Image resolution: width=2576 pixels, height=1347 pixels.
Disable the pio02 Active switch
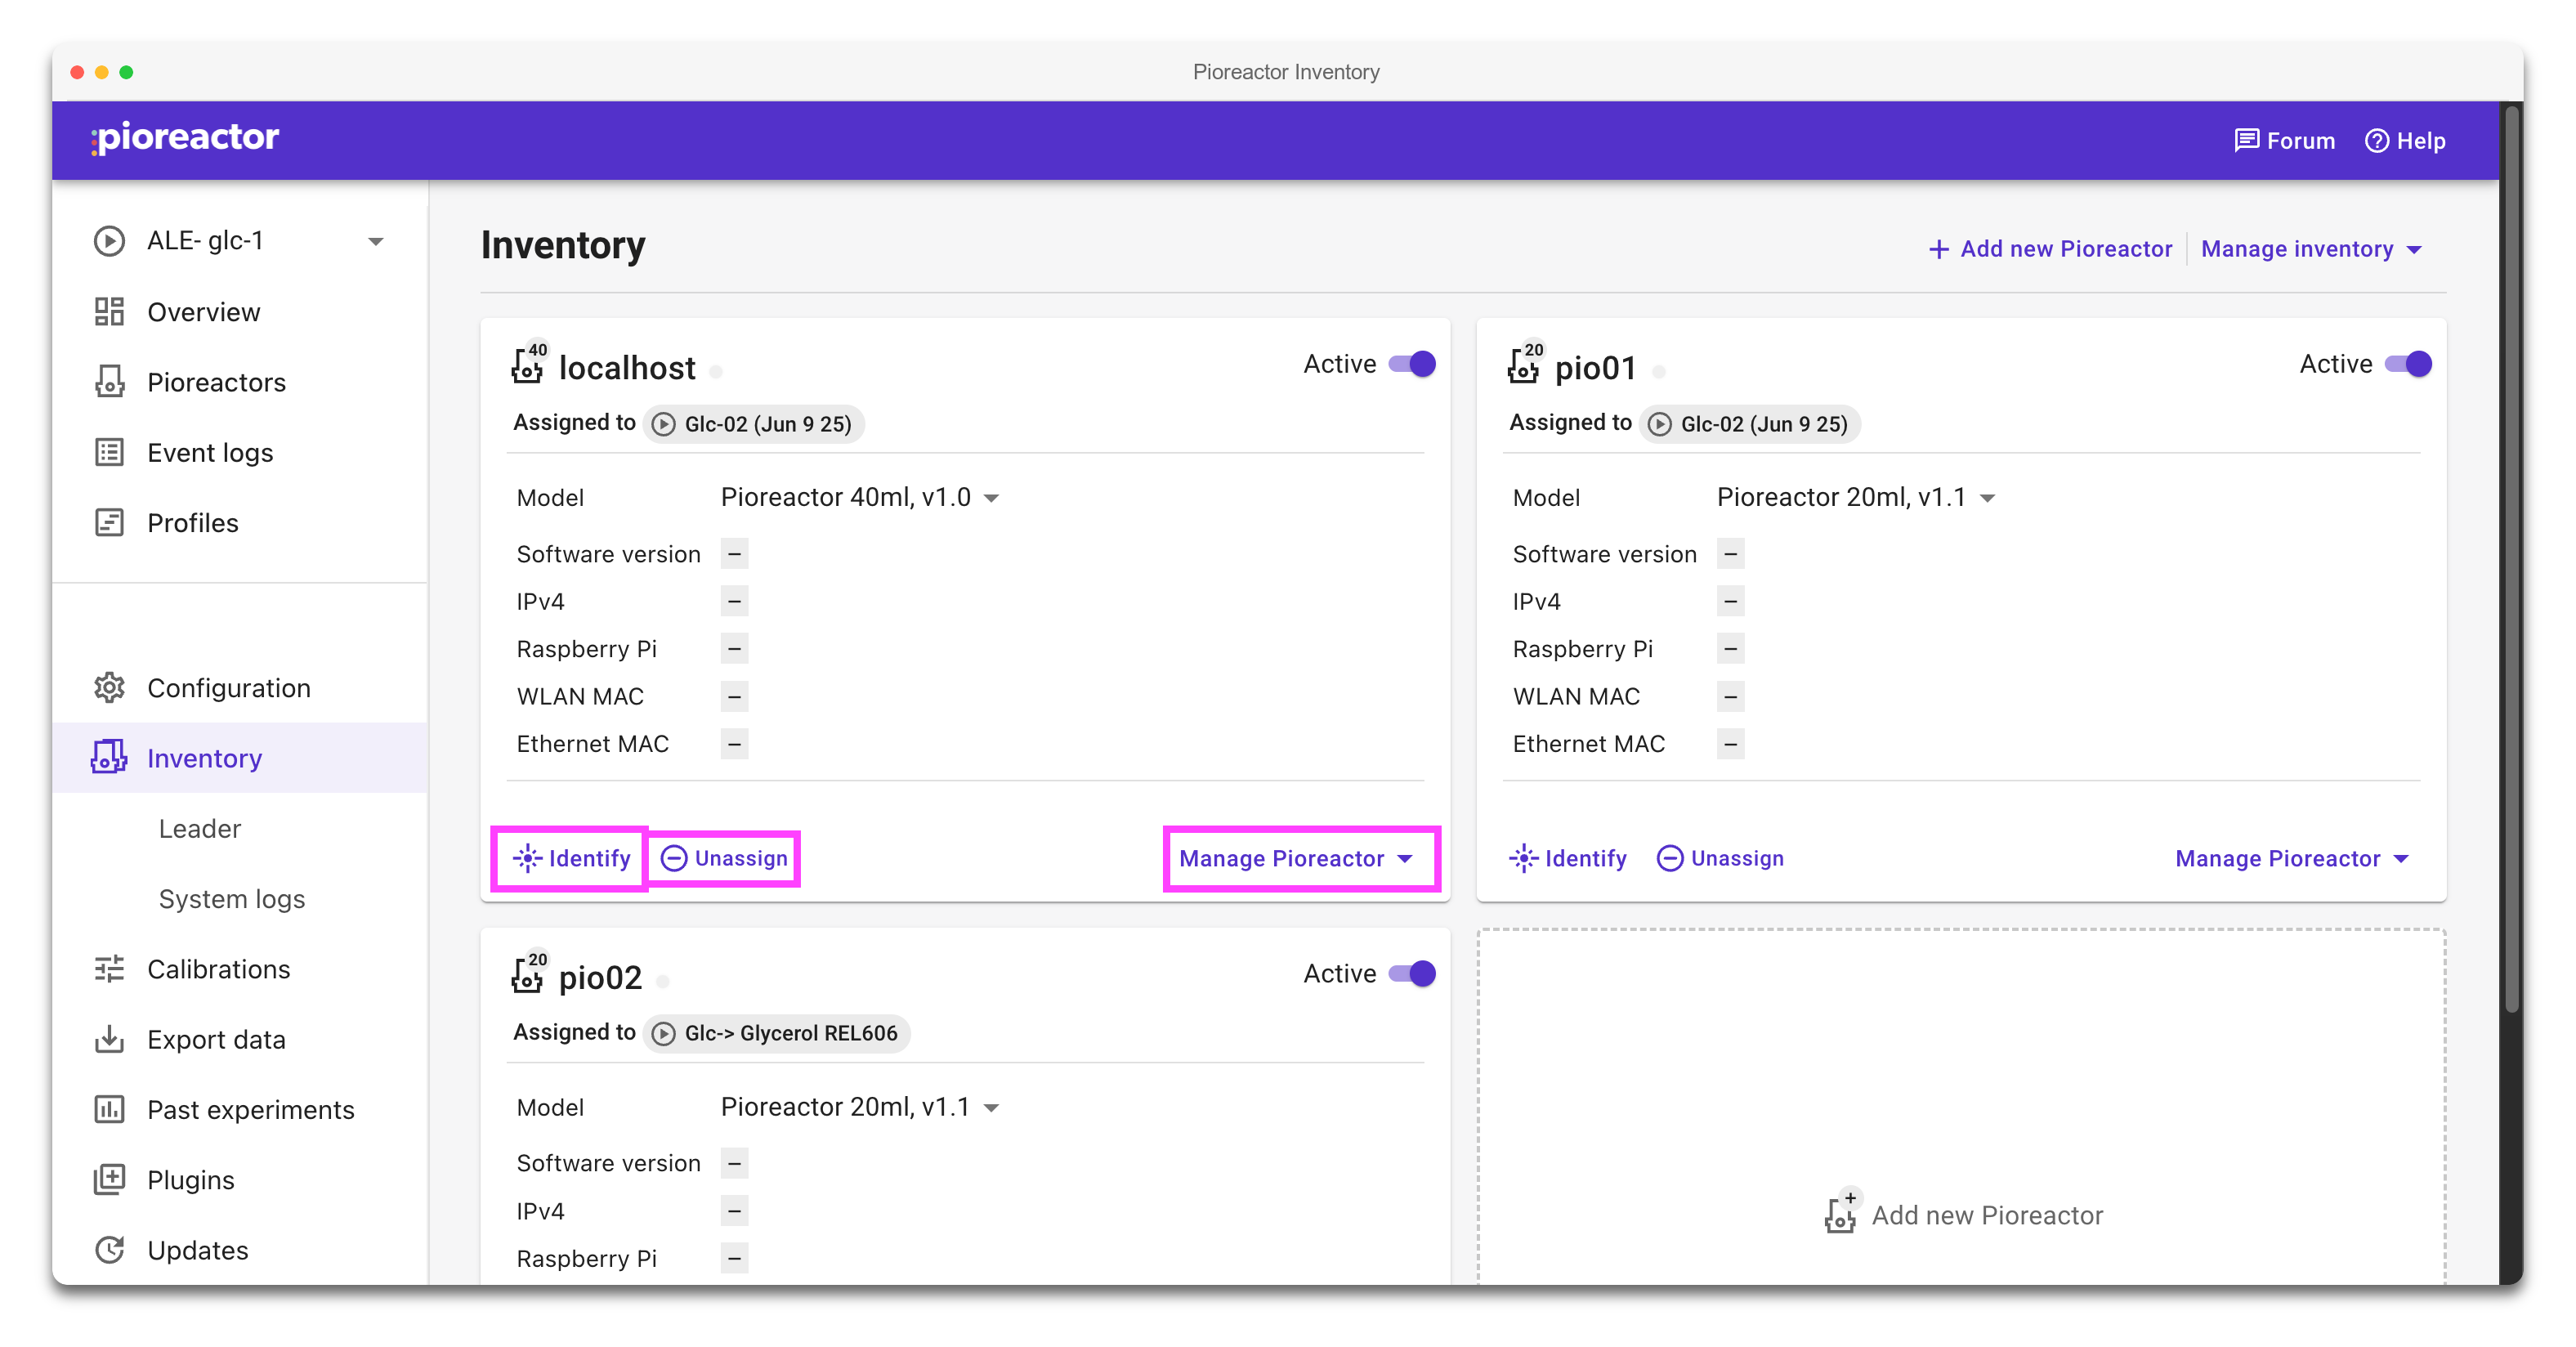tap(1412, 974)
